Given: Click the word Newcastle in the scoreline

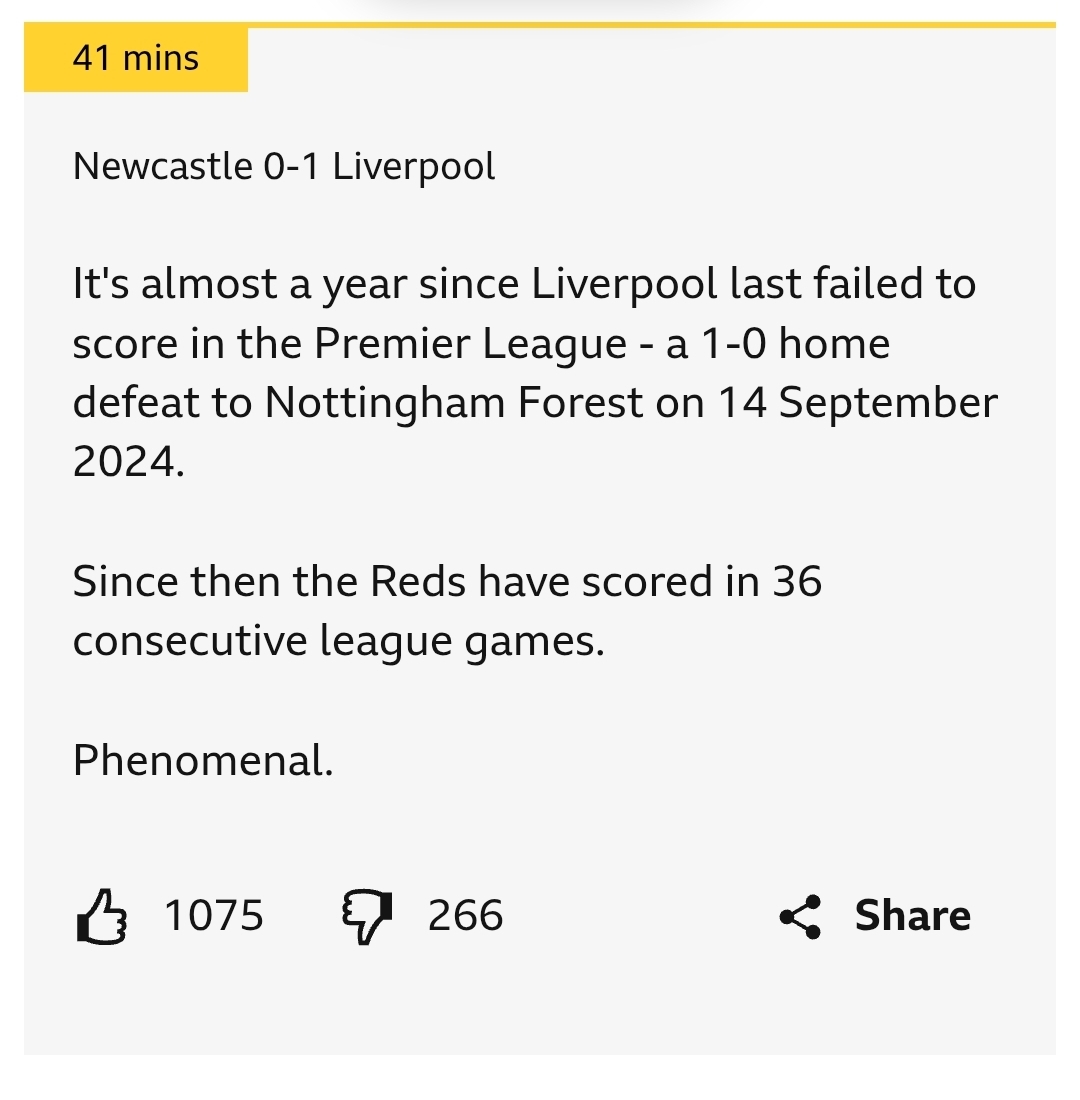Looking at the screenshot, I should (162, 166).
